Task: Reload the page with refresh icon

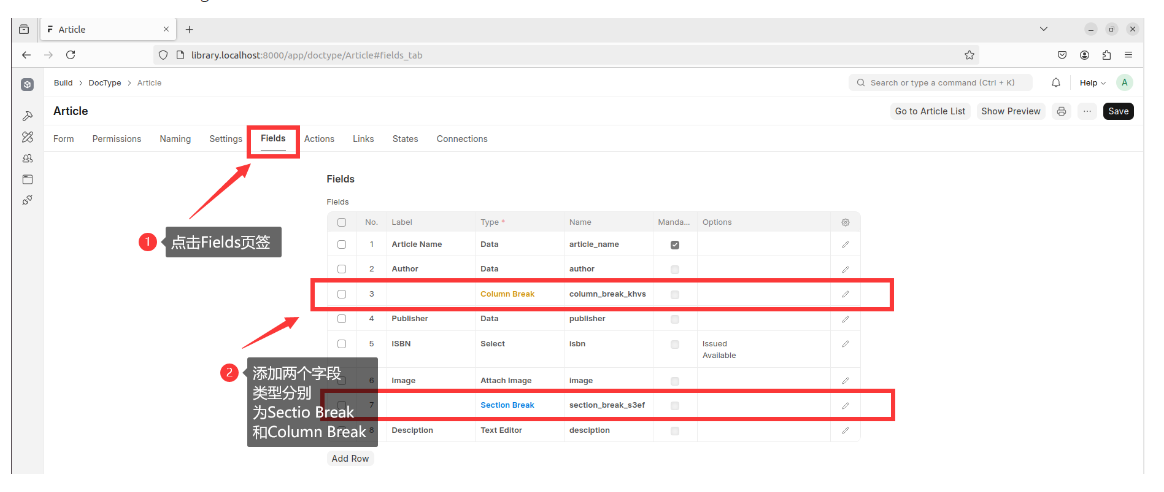Action: [71, 55]
